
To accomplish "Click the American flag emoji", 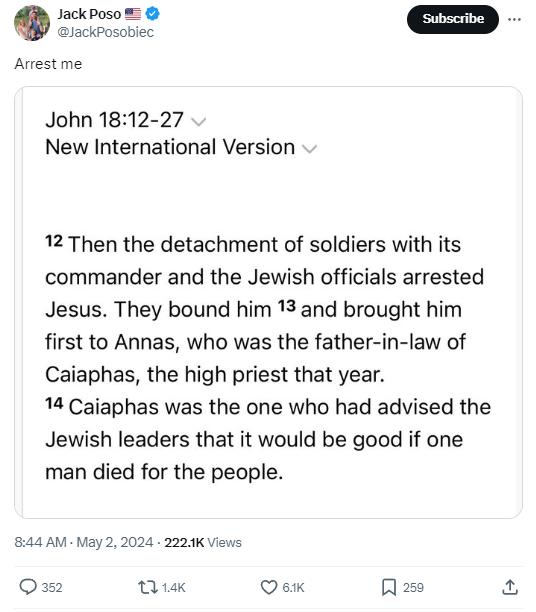I will pos(133,14).
